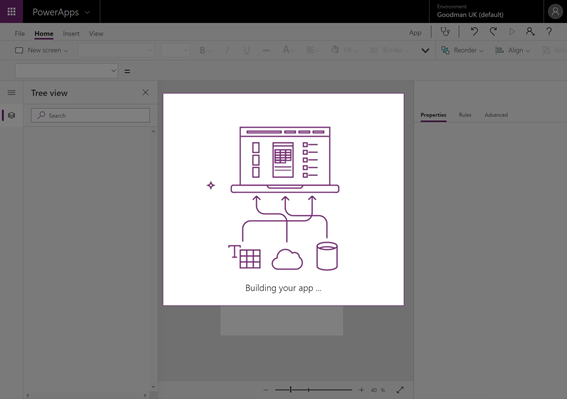The image size is (567, 399).
Task: Click the Tree view scroll up arrow
Action: click(x=153, y=131)
